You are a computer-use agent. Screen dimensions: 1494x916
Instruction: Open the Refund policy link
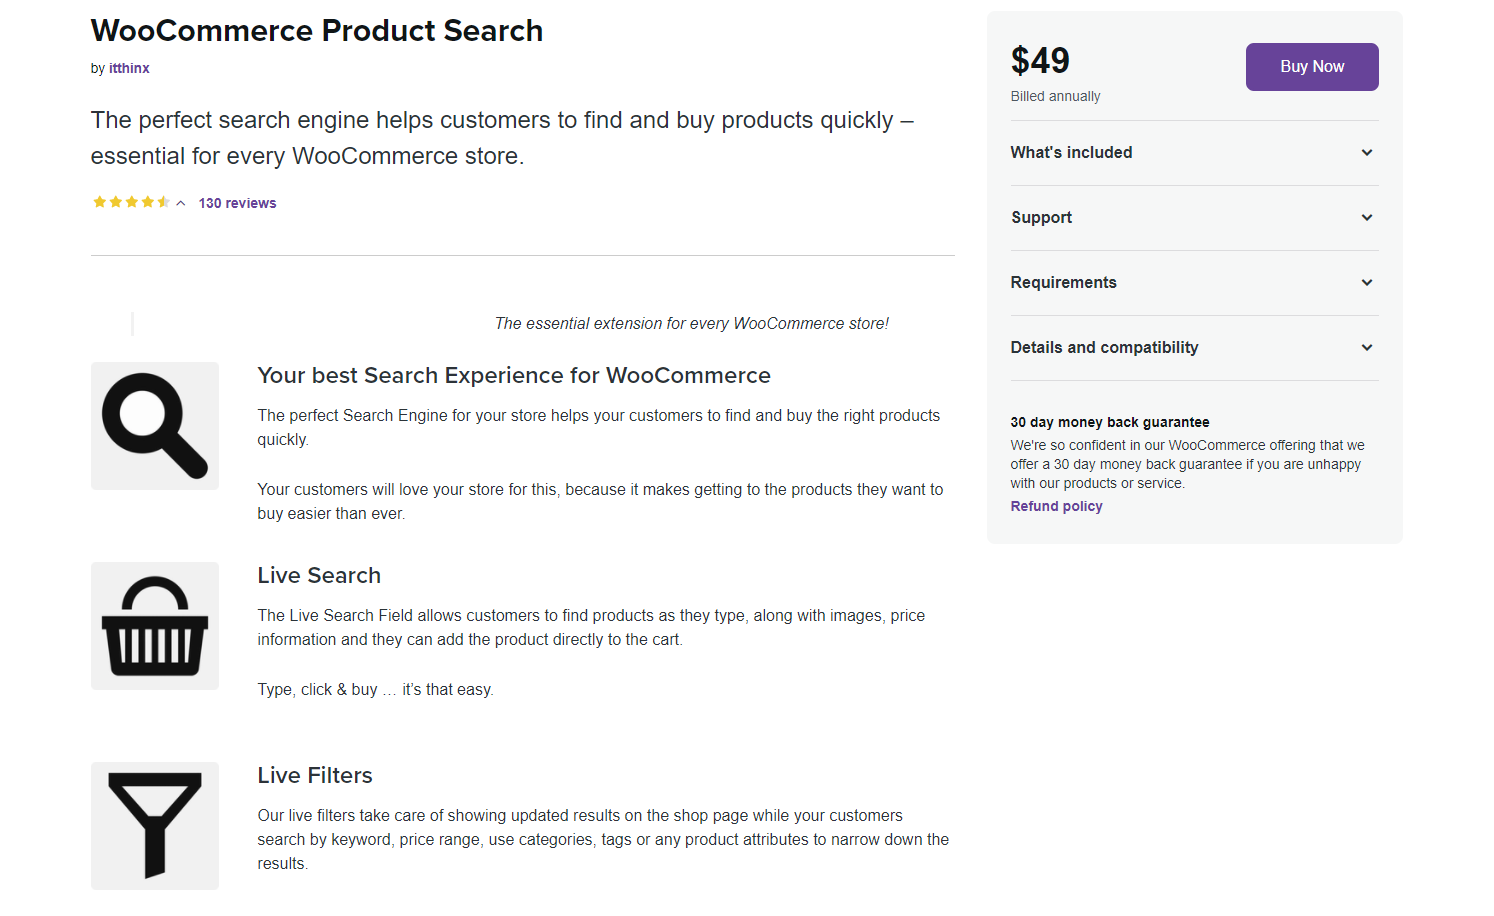click(1056, 507)
